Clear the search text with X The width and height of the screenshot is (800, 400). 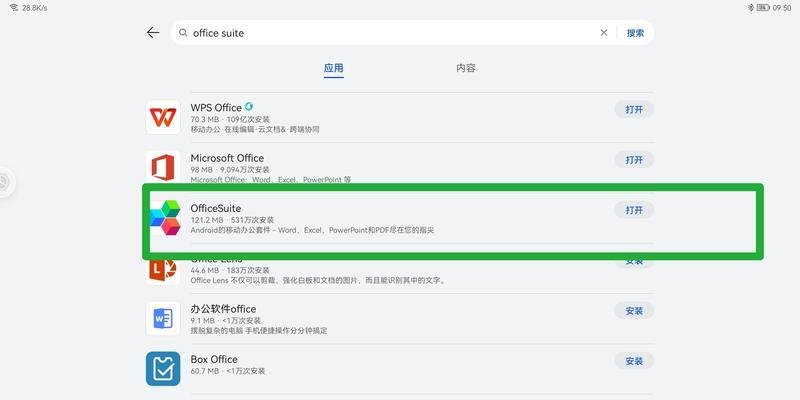[x=604, y=33]
